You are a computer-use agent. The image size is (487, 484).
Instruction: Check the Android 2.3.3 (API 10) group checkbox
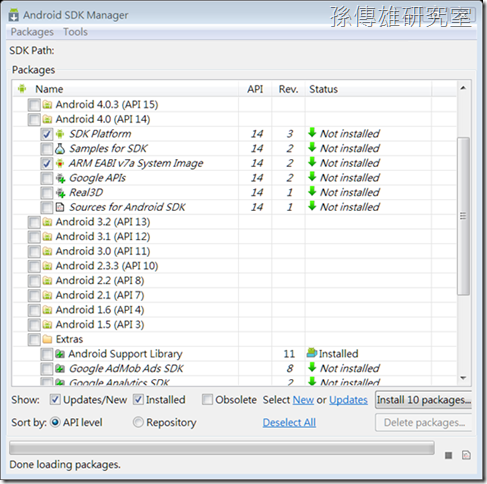(34, 266)
